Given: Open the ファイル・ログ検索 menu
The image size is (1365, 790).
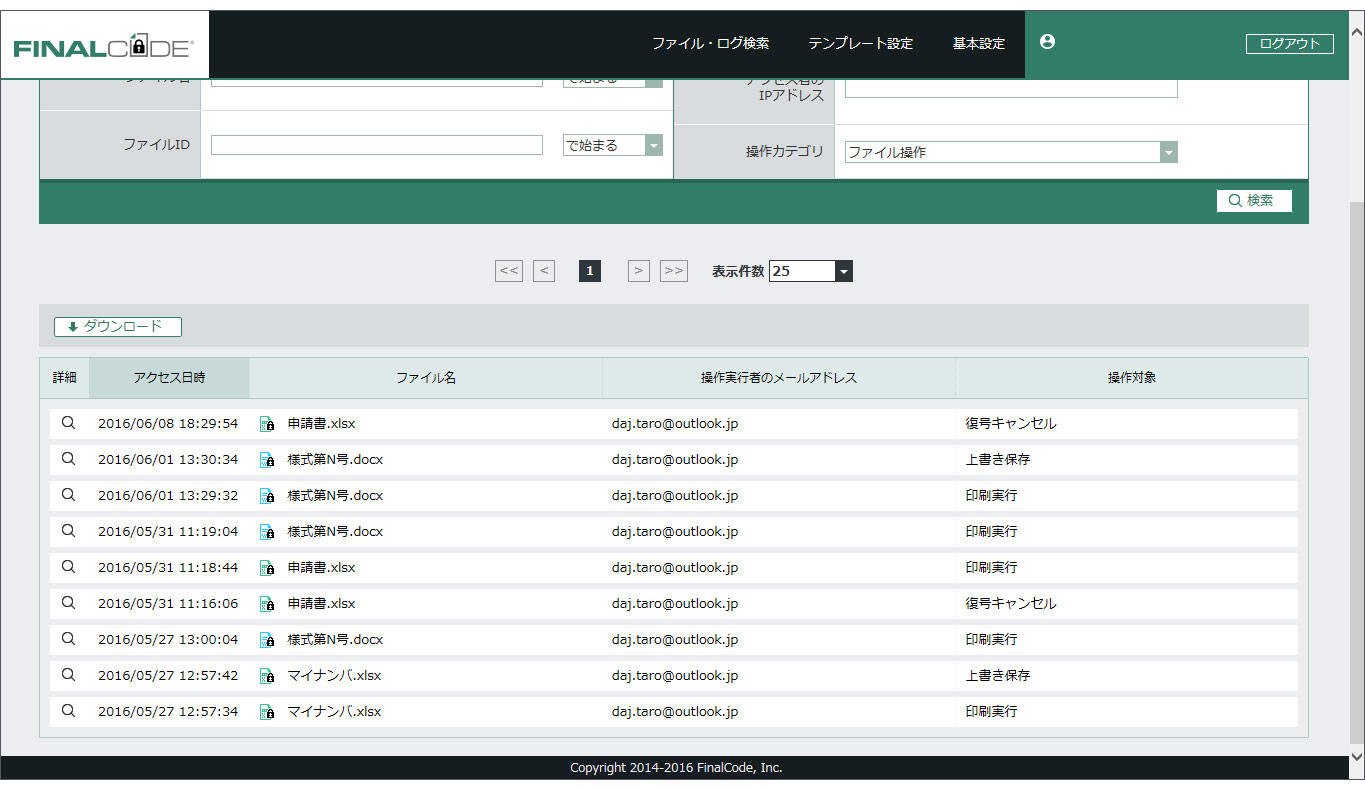Looking at the screenshot, I should pyautogui.click(x=710, y=44).
